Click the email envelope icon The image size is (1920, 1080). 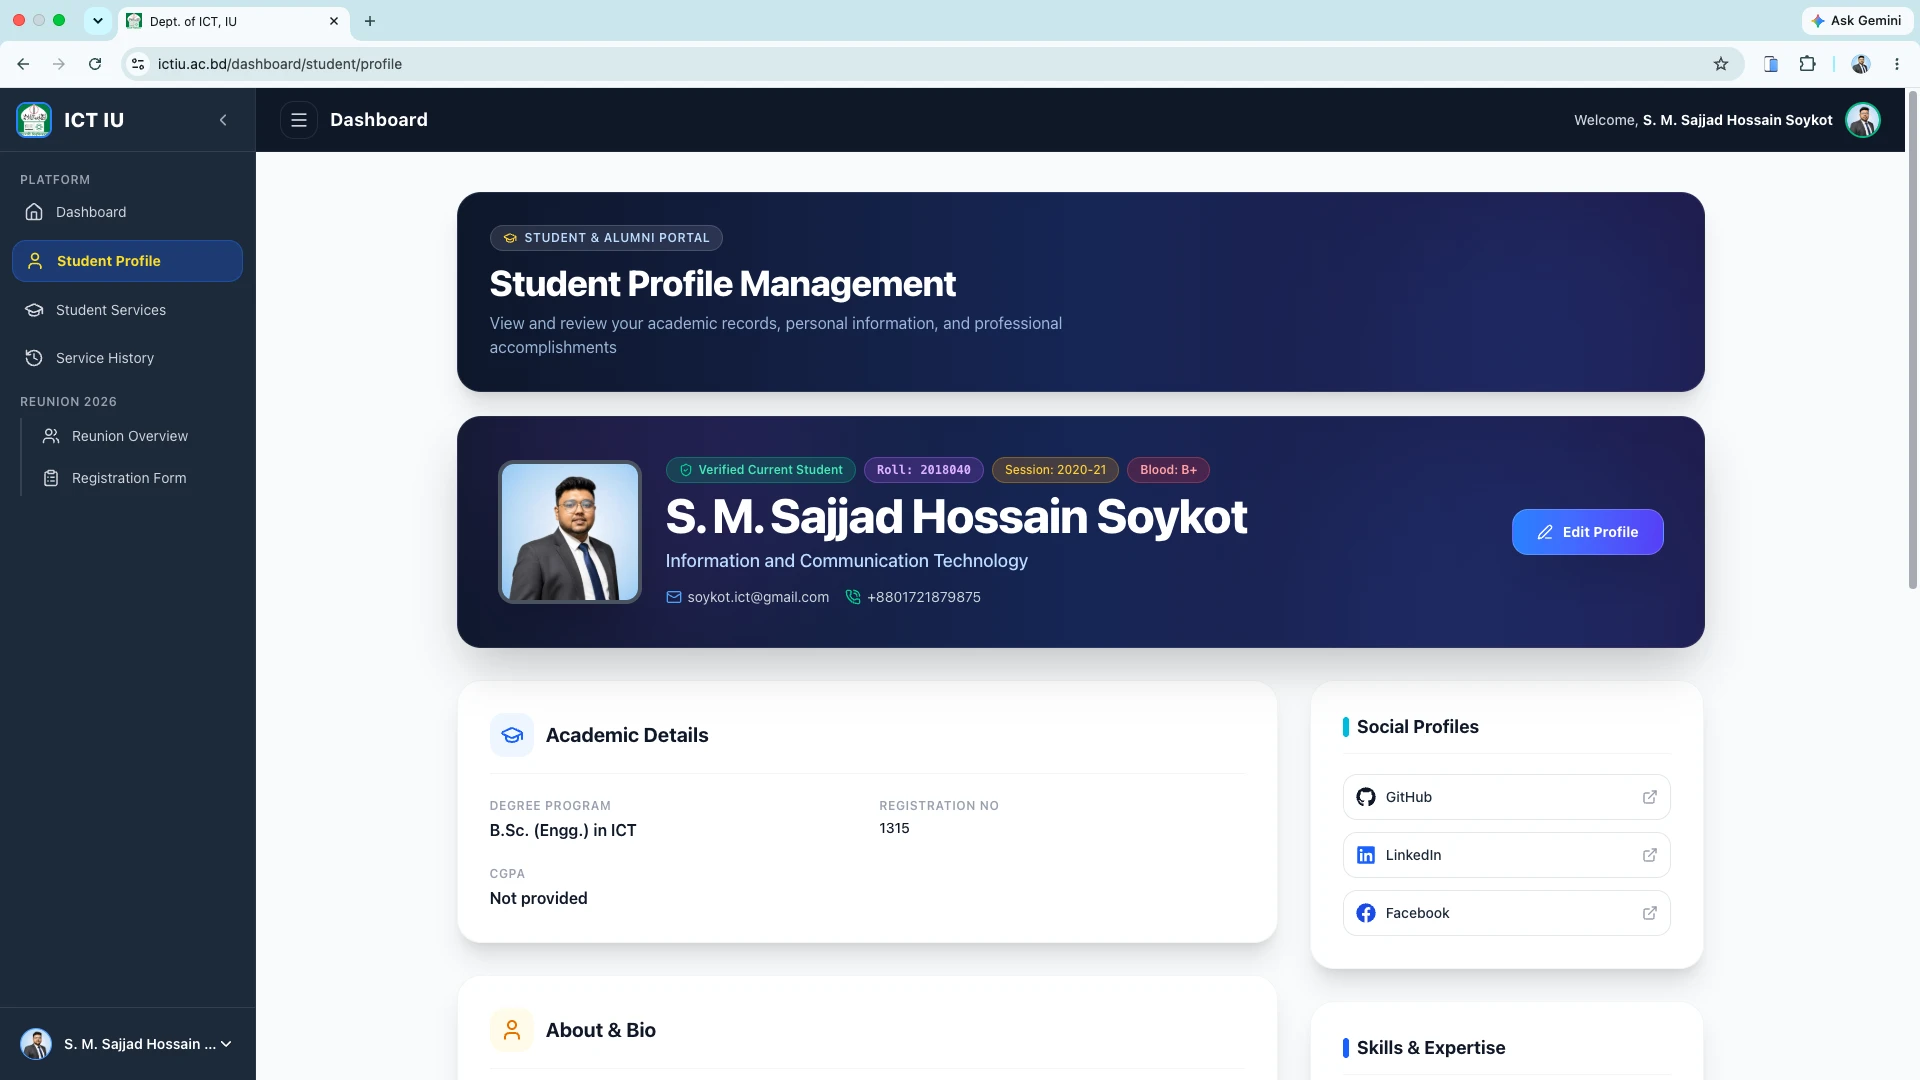point(674,597)
